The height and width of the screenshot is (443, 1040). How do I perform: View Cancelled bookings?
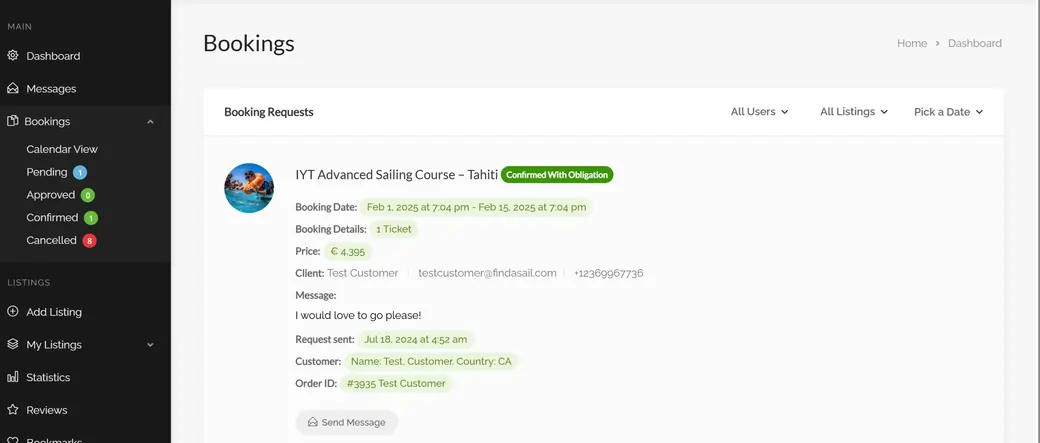coord(51,240)
